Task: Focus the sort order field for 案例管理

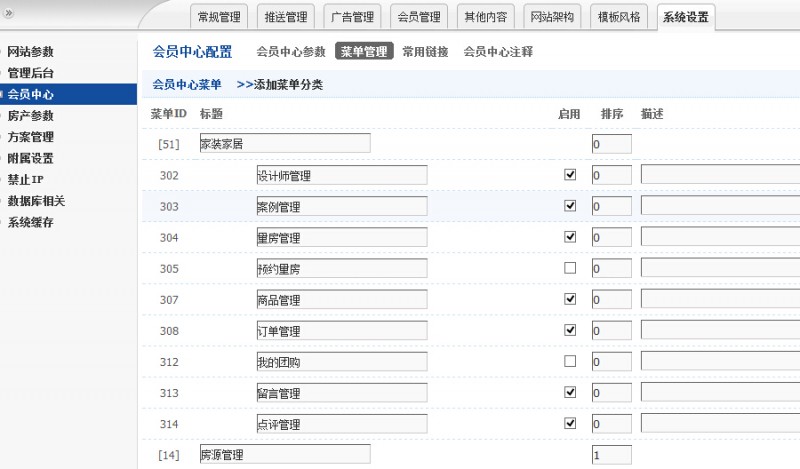Action: [x=611, y=206]
